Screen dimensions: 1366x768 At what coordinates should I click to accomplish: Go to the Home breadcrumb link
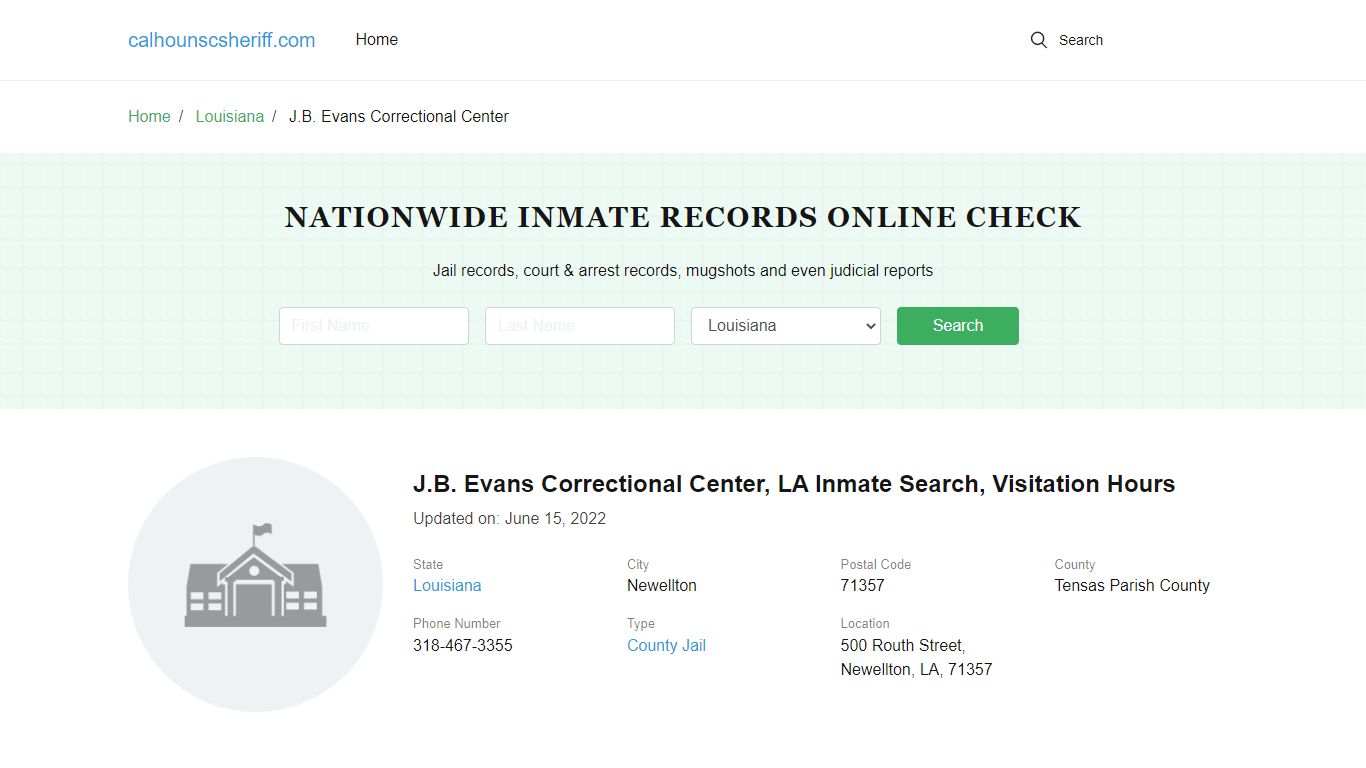[x=149, y=117]
